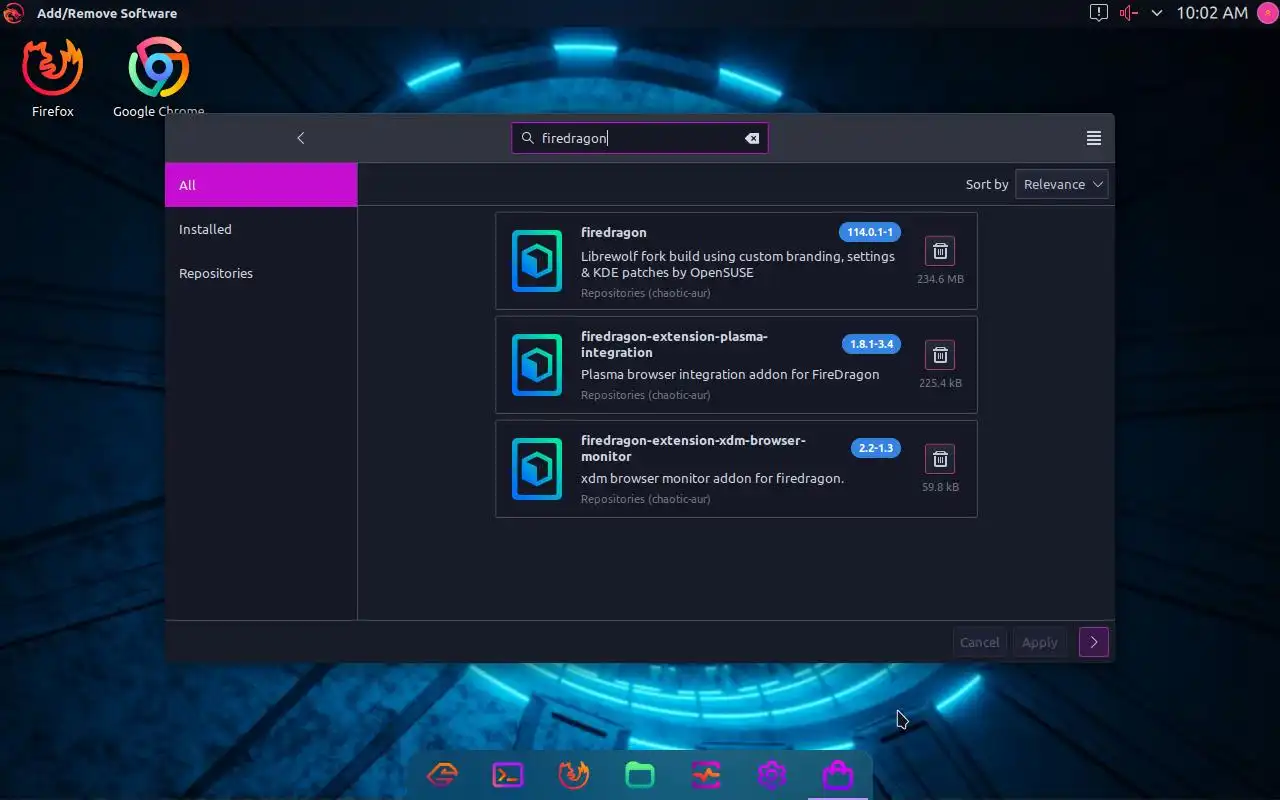This screenshot has width=1280, height=800.
Task: Open the file manager from the dock
Action: pyautogui.click(x=639, y=775)
